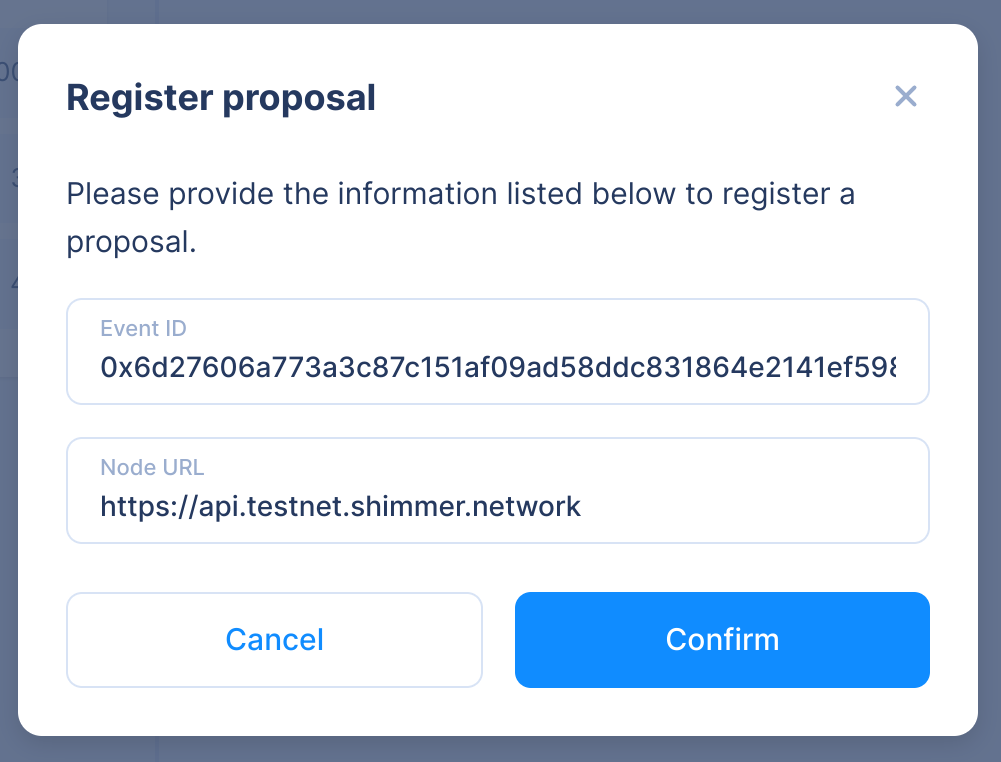Click the 'Node URL' field label
Viewport: 1001px width, 762px height.
tap(152, 467)
